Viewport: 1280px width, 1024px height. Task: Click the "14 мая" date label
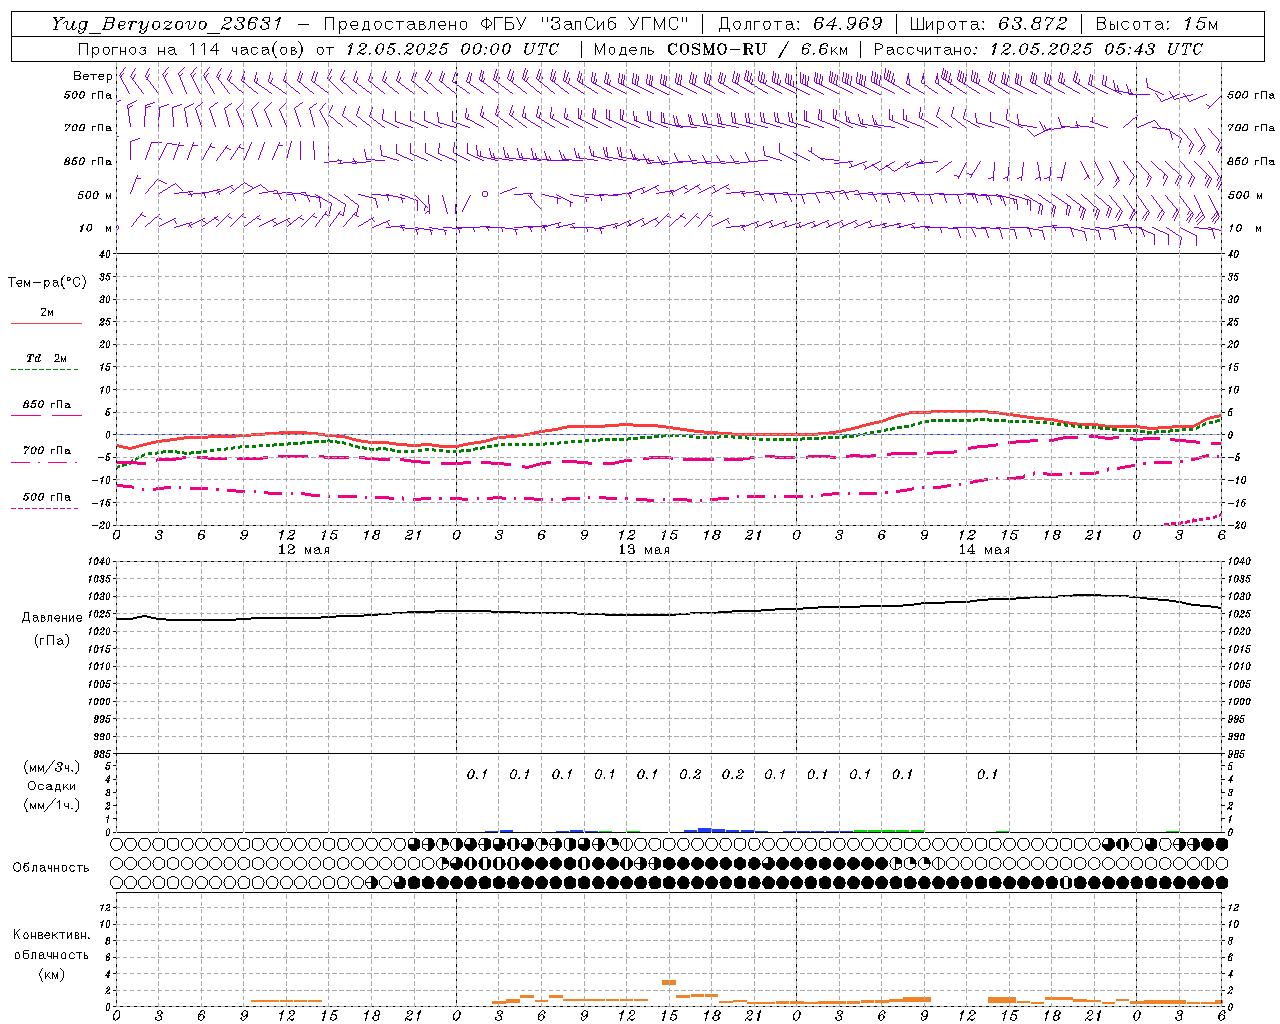(984, 550)
